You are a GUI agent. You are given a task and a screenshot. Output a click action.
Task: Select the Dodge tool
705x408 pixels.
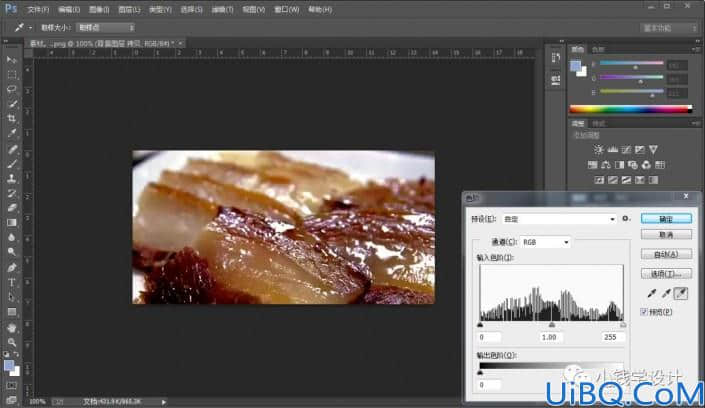point(12,252)
